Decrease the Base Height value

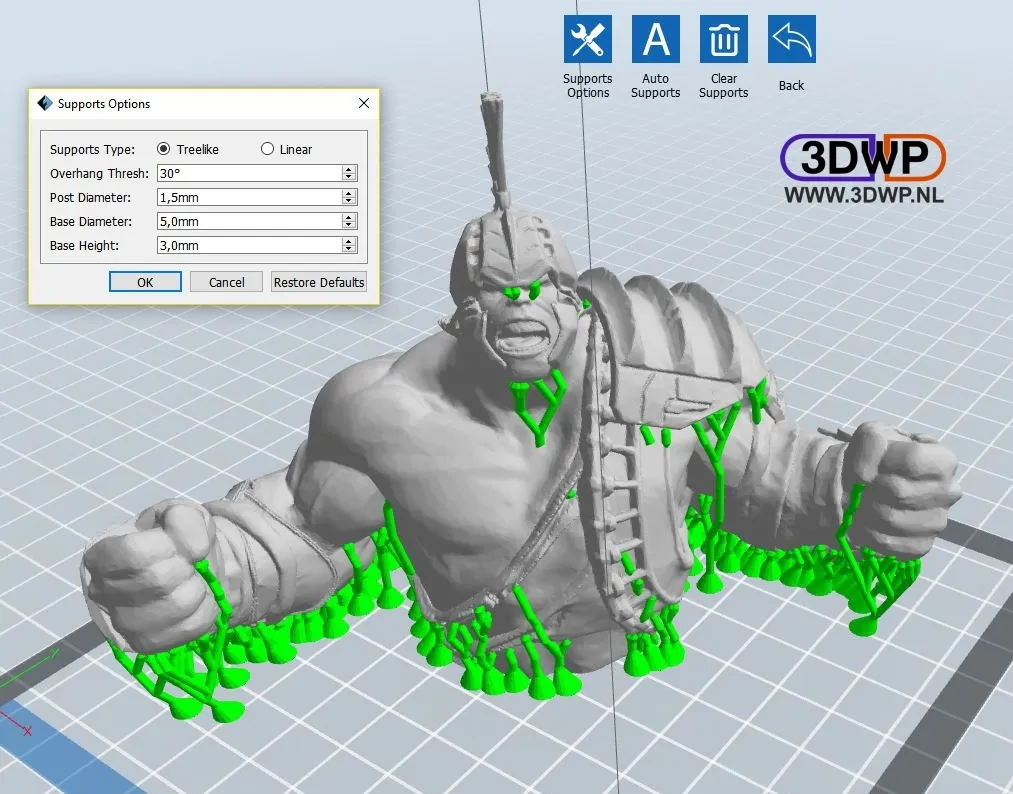click(349, 249)
